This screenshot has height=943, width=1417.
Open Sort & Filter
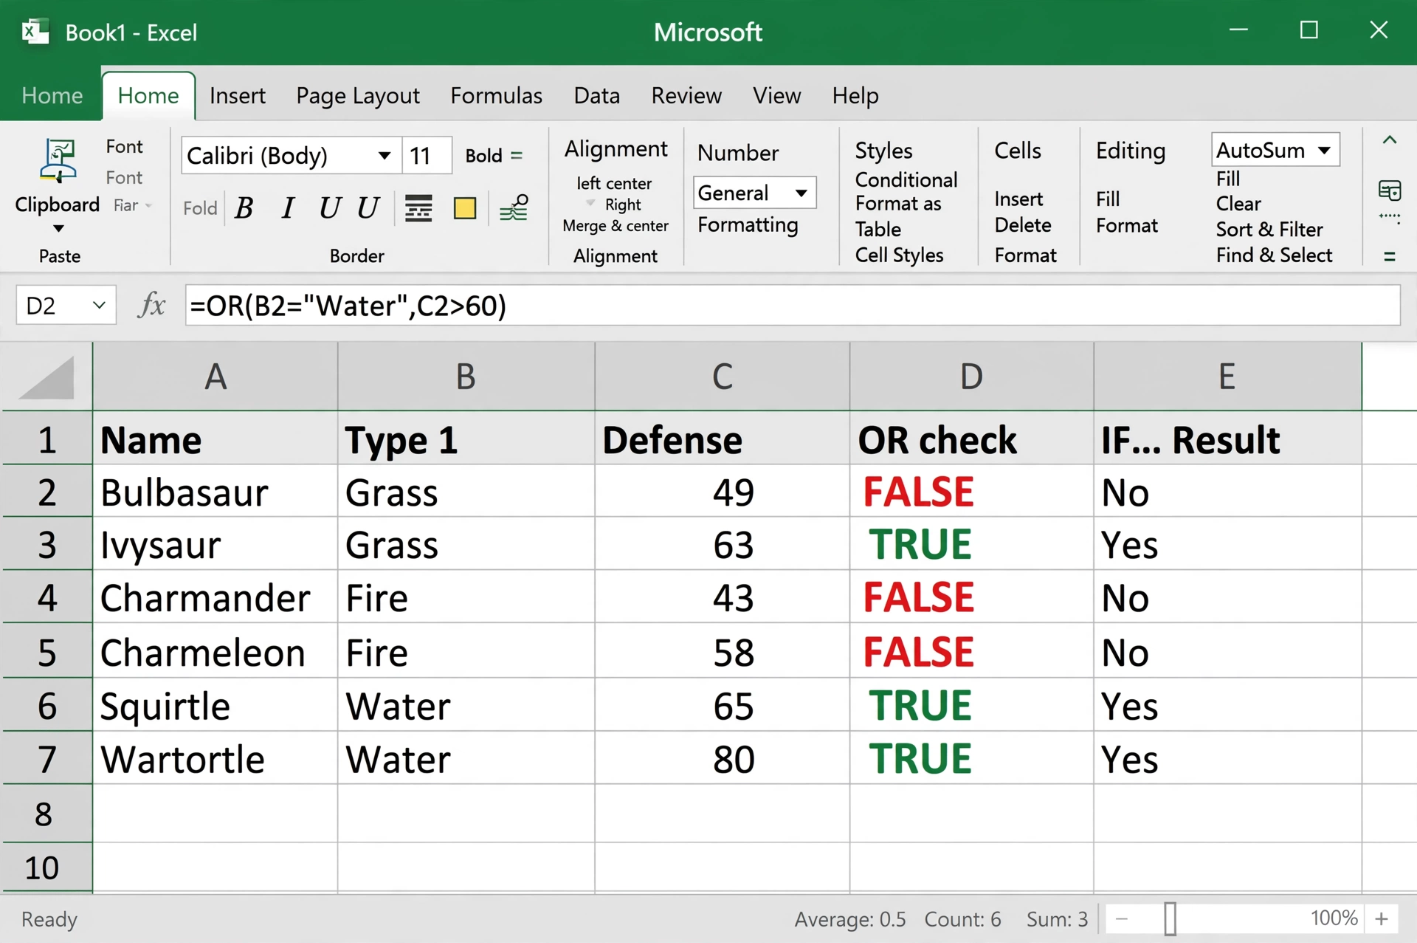click(x=1269, y=229)
